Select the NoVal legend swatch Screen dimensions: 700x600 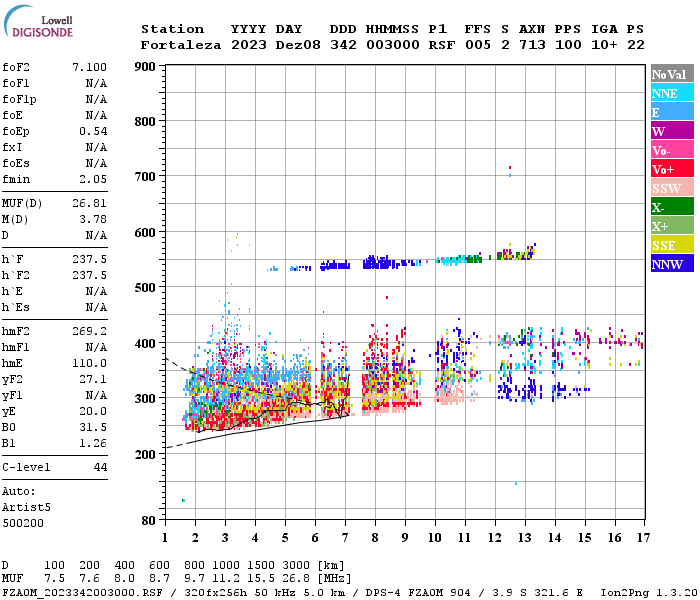coord(672,74)
